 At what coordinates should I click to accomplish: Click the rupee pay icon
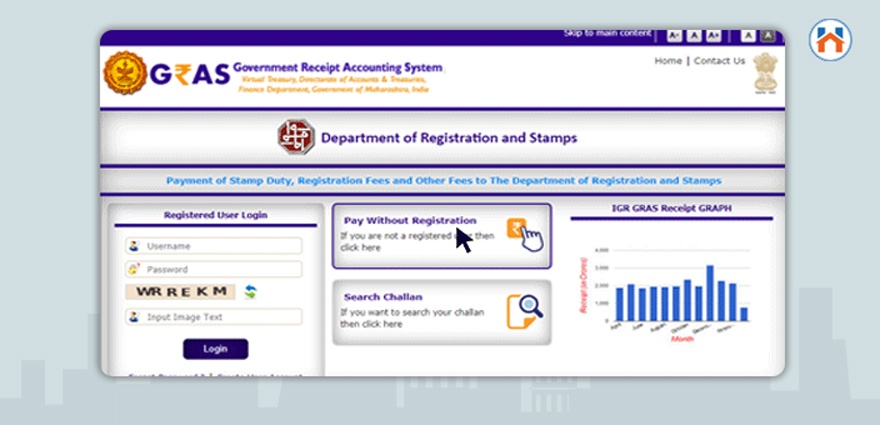point(525,234)
